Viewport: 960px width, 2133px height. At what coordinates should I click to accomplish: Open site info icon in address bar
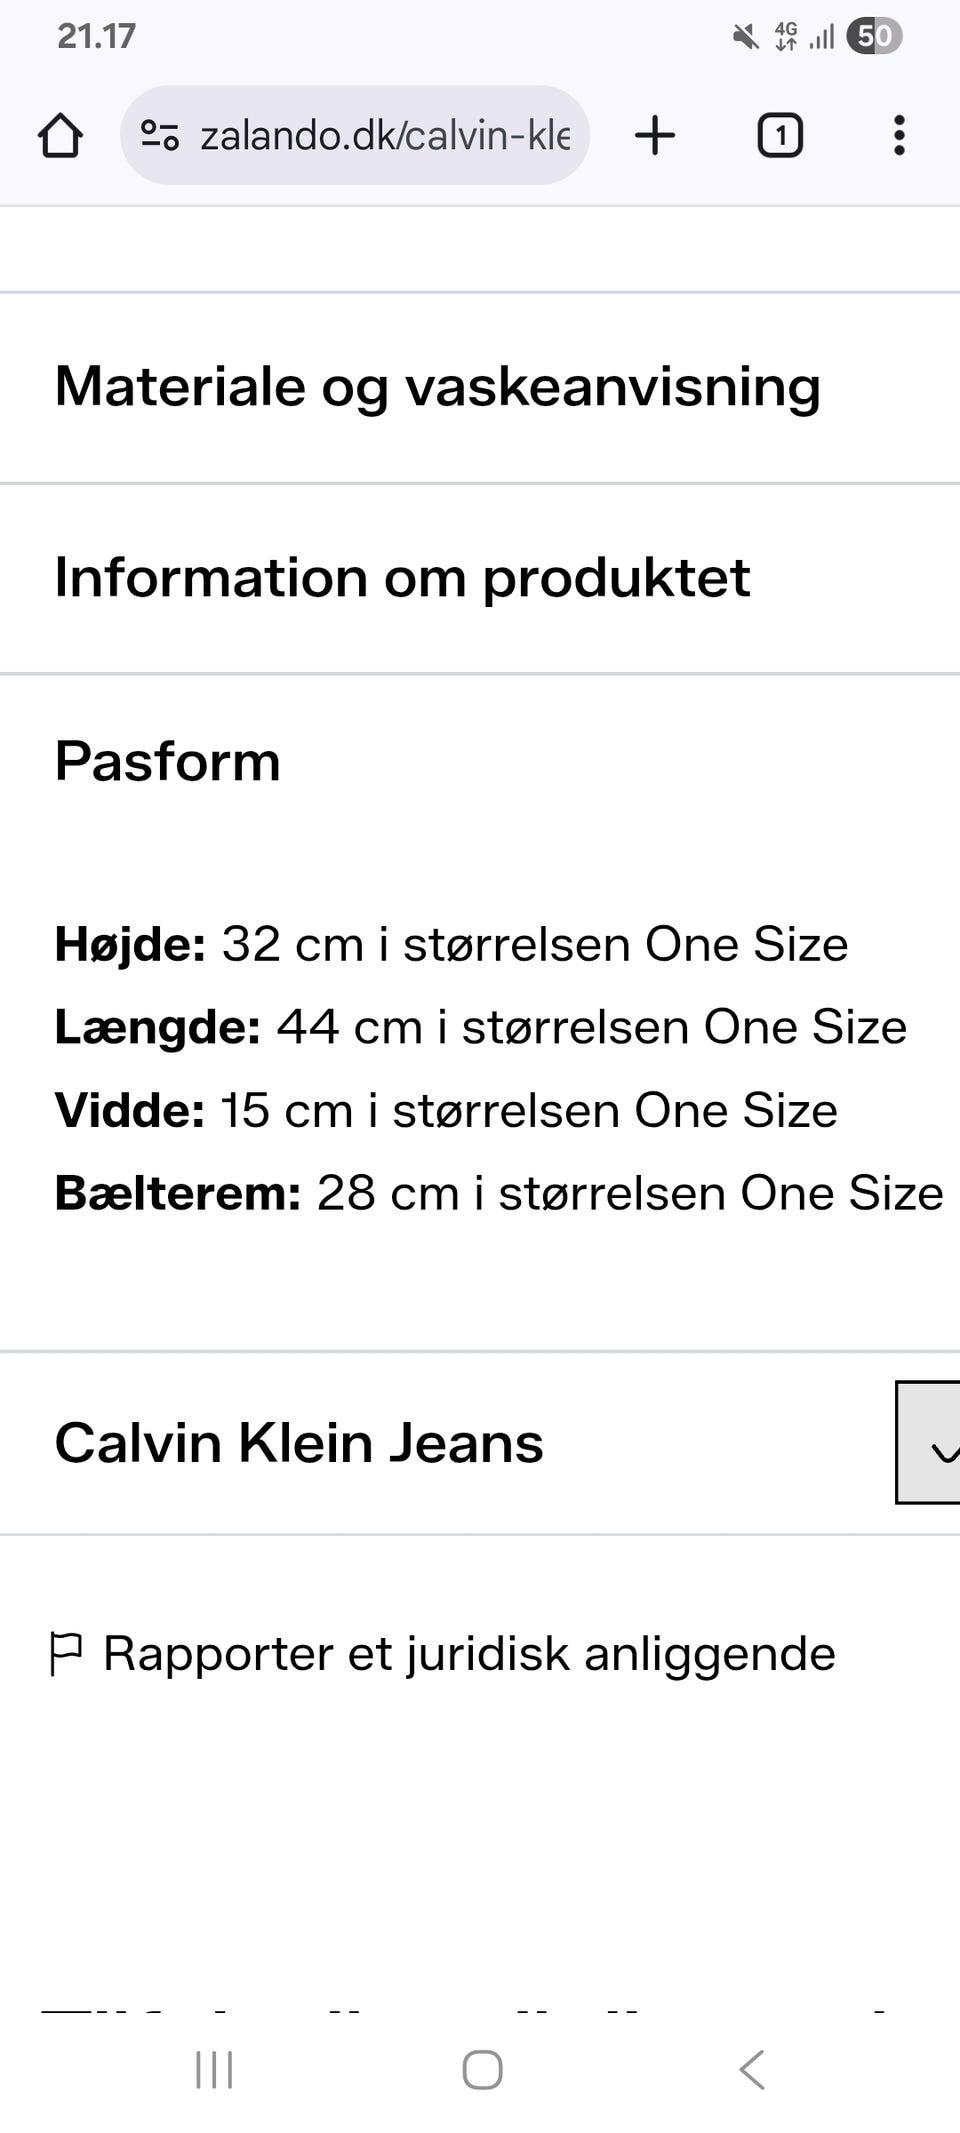pos(160,135)
